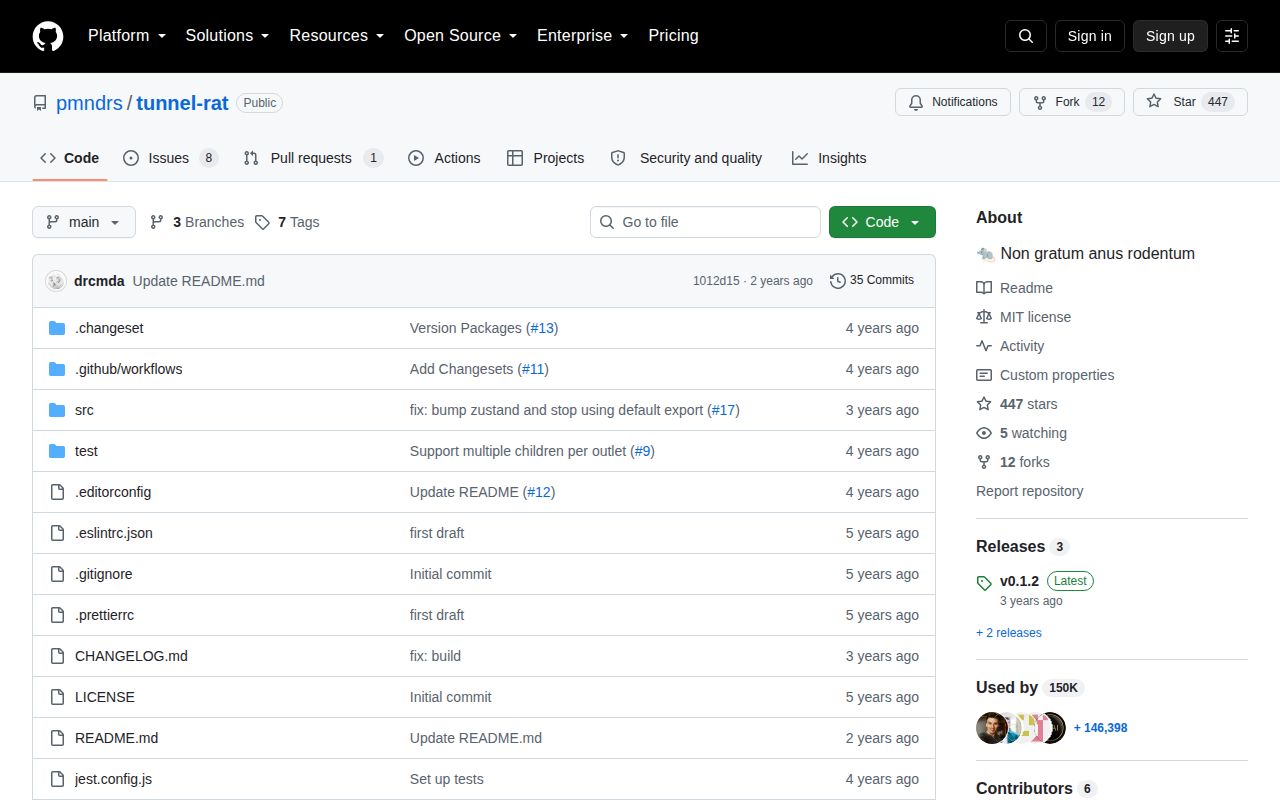The image size is (1280, 800).
Task: Switch to the Projects tab
Action: click(546, 158)
